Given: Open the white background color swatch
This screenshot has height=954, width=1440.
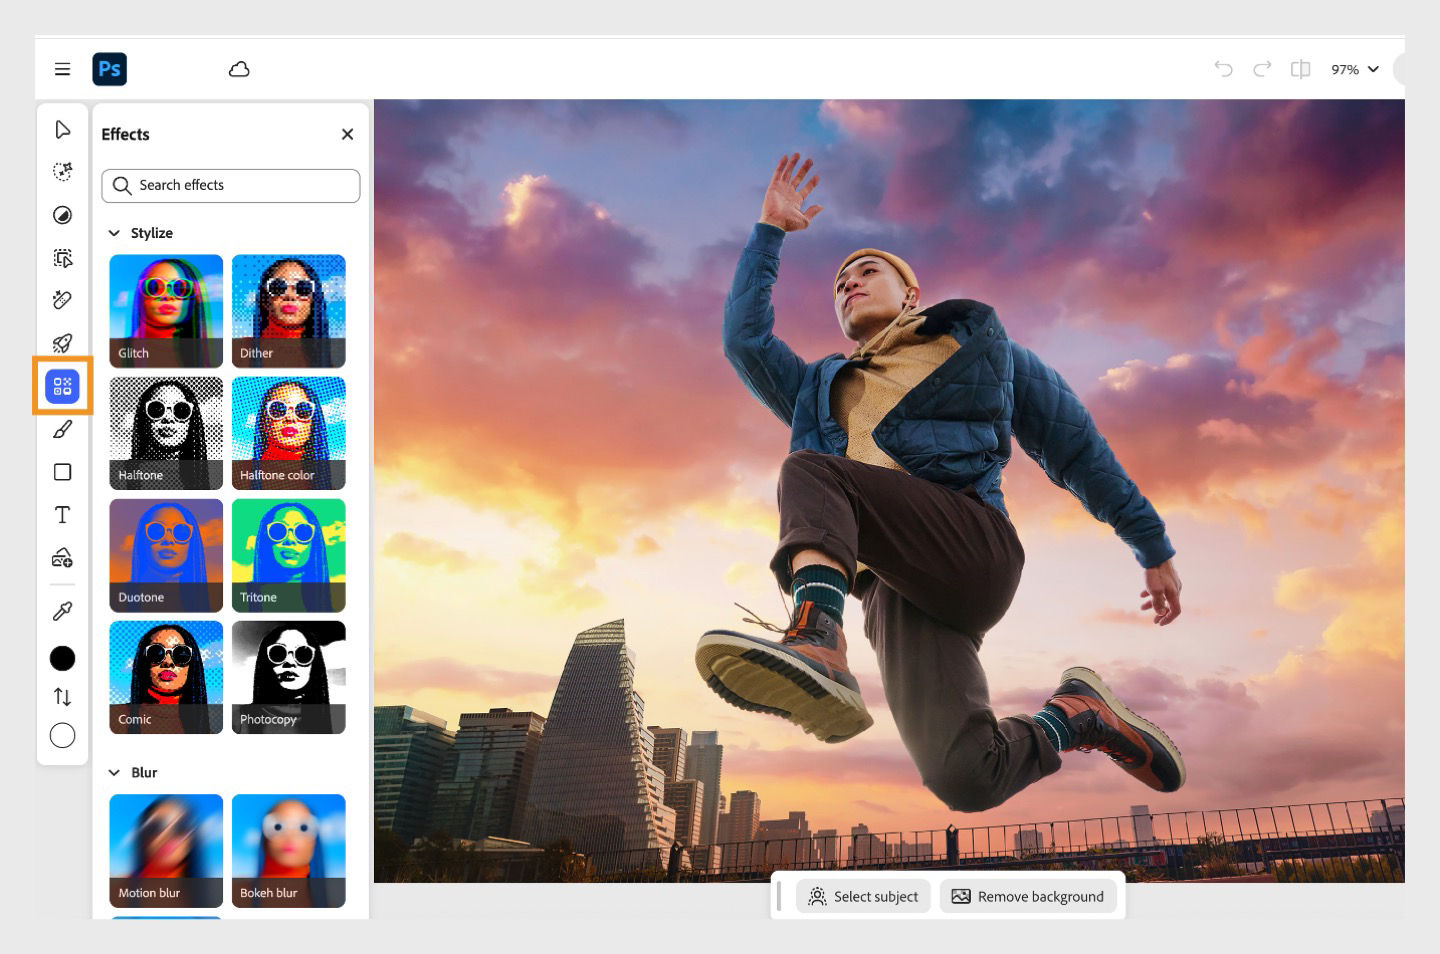Looking at the screenshot, I should coord(62,736).
